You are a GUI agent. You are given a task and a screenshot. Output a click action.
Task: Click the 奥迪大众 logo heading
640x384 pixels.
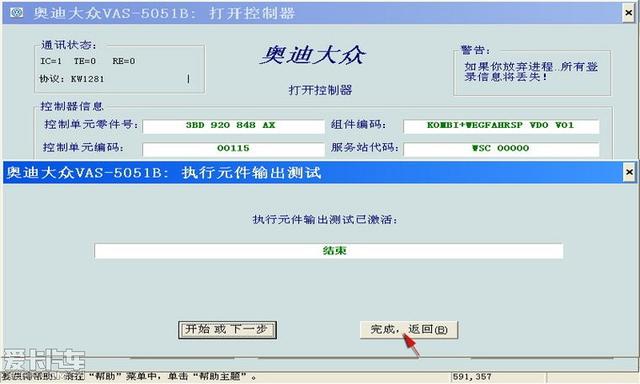(x=313, y=55)
